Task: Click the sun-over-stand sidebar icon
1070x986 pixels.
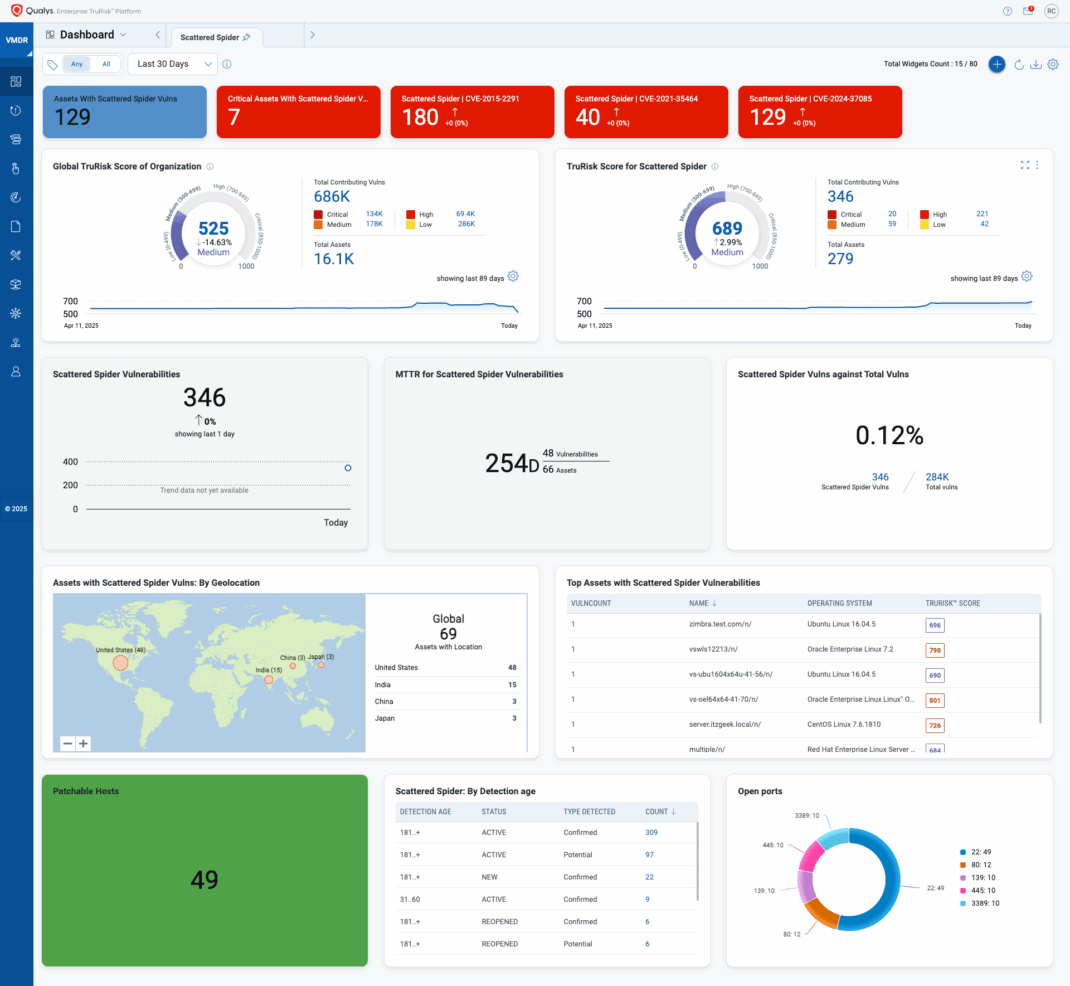Action: click(16, 343)
